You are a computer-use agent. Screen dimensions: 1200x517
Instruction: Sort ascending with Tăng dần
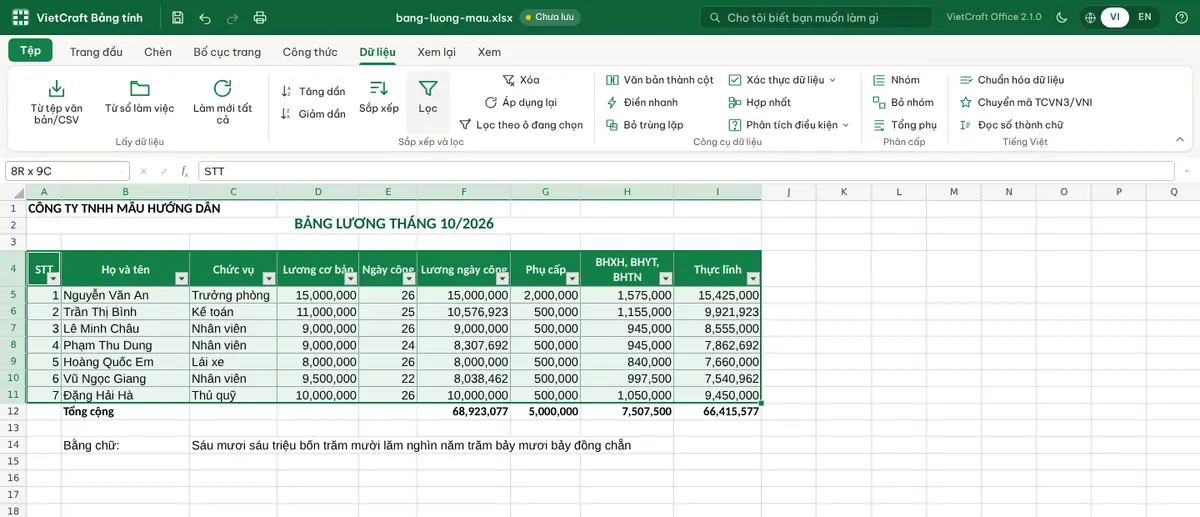click(313, 91)
